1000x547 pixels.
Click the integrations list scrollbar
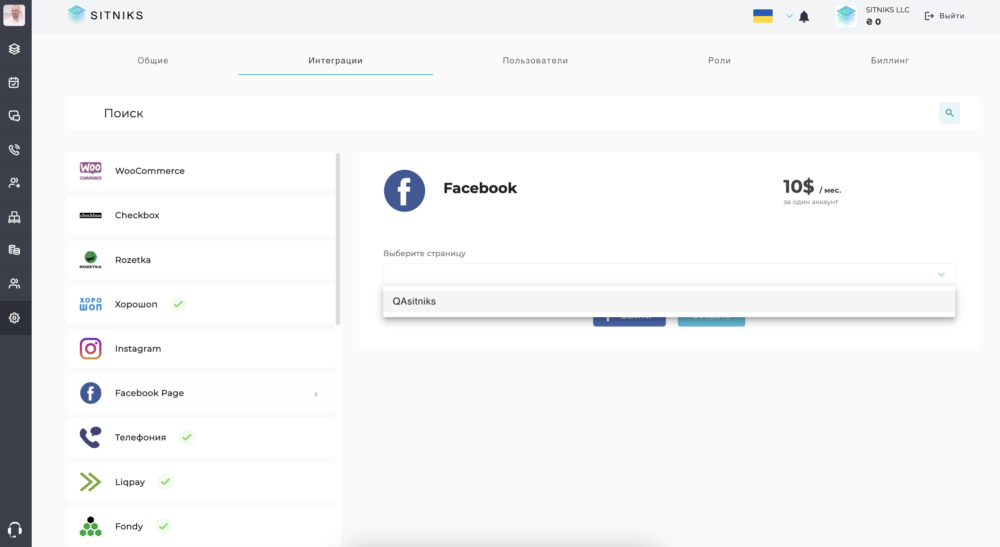click(x=337, y=239)
